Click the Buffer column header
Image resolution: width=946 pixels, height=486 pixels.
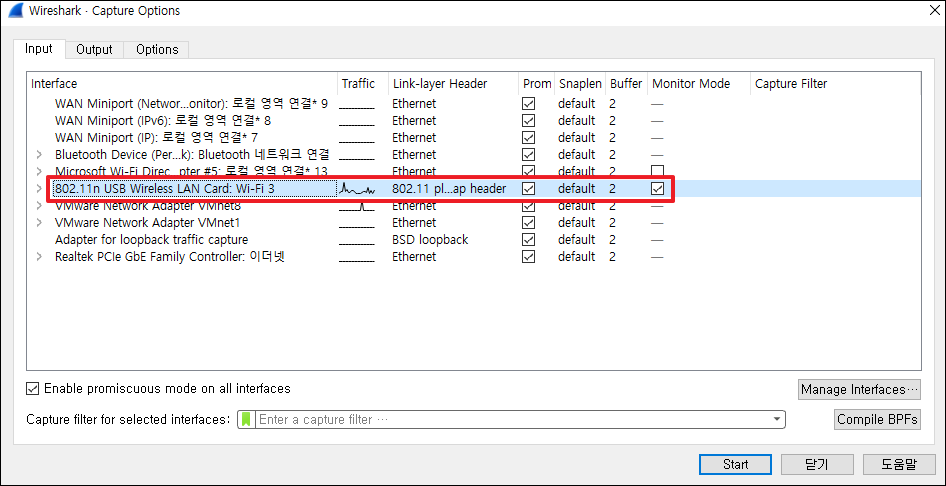pos(626,84)
